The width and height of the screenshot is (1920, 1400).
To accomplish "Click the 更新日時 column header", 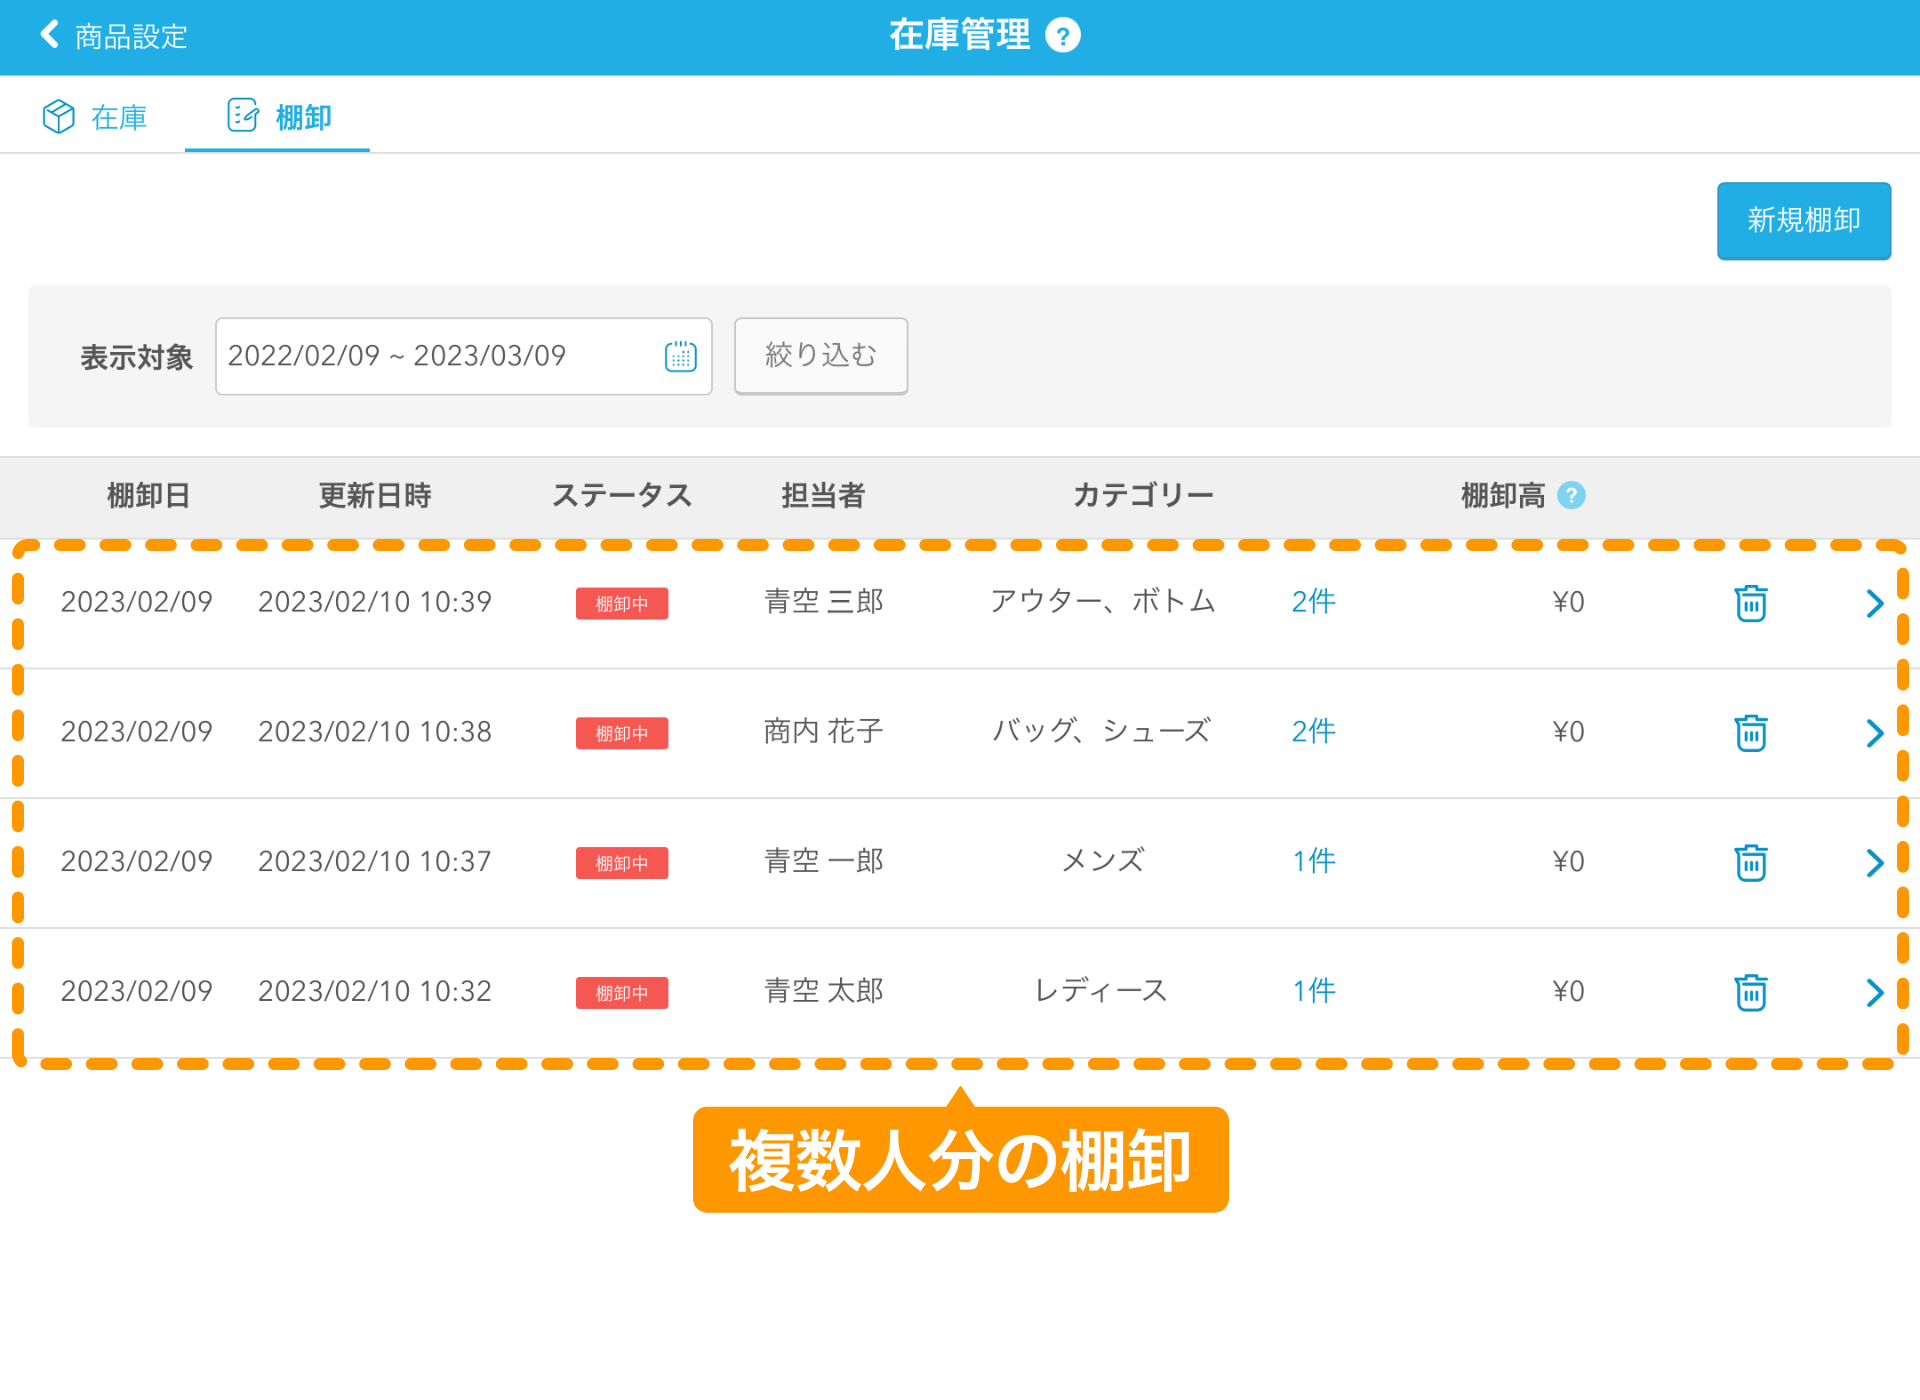I will 375,495.
